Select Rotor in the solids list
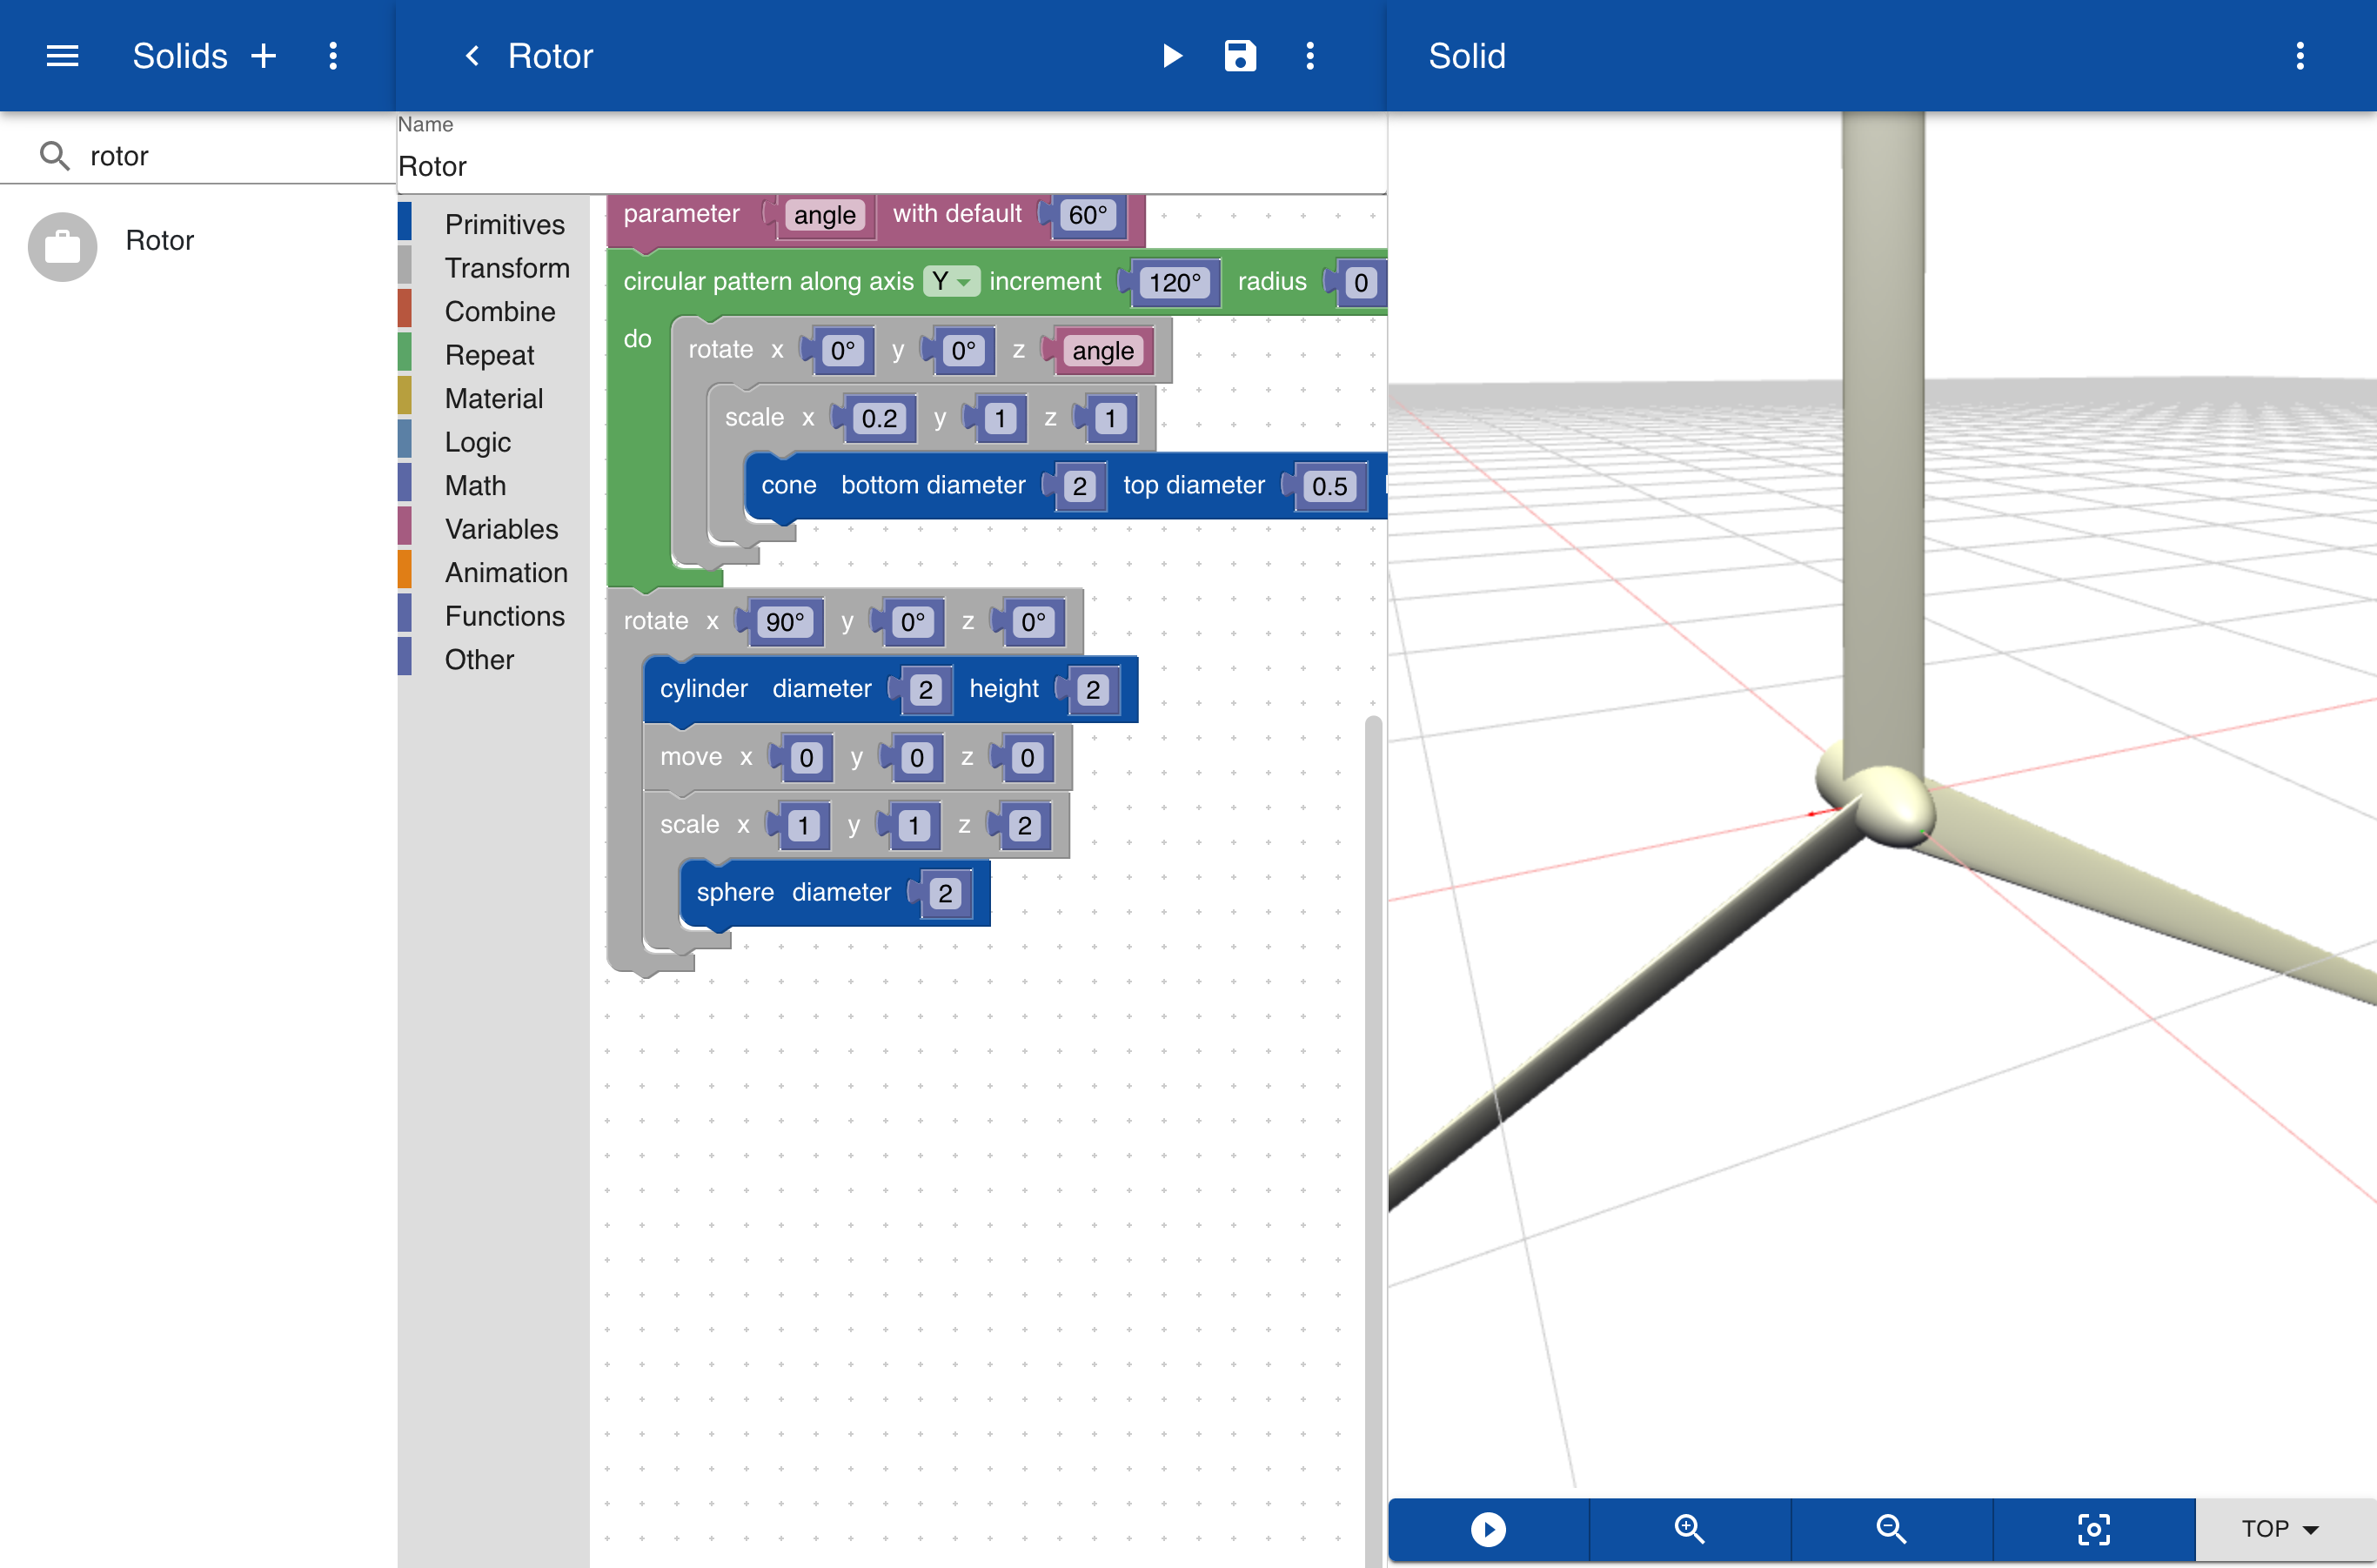 pyautogui.click(x=160, y=241)
